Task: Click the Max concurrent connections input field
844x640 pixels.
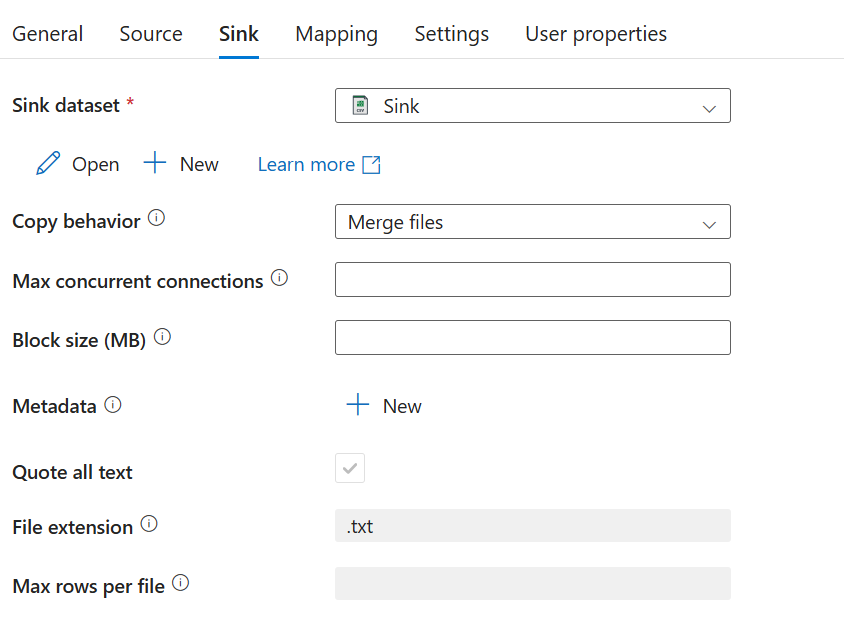Action: coord(532,280)
